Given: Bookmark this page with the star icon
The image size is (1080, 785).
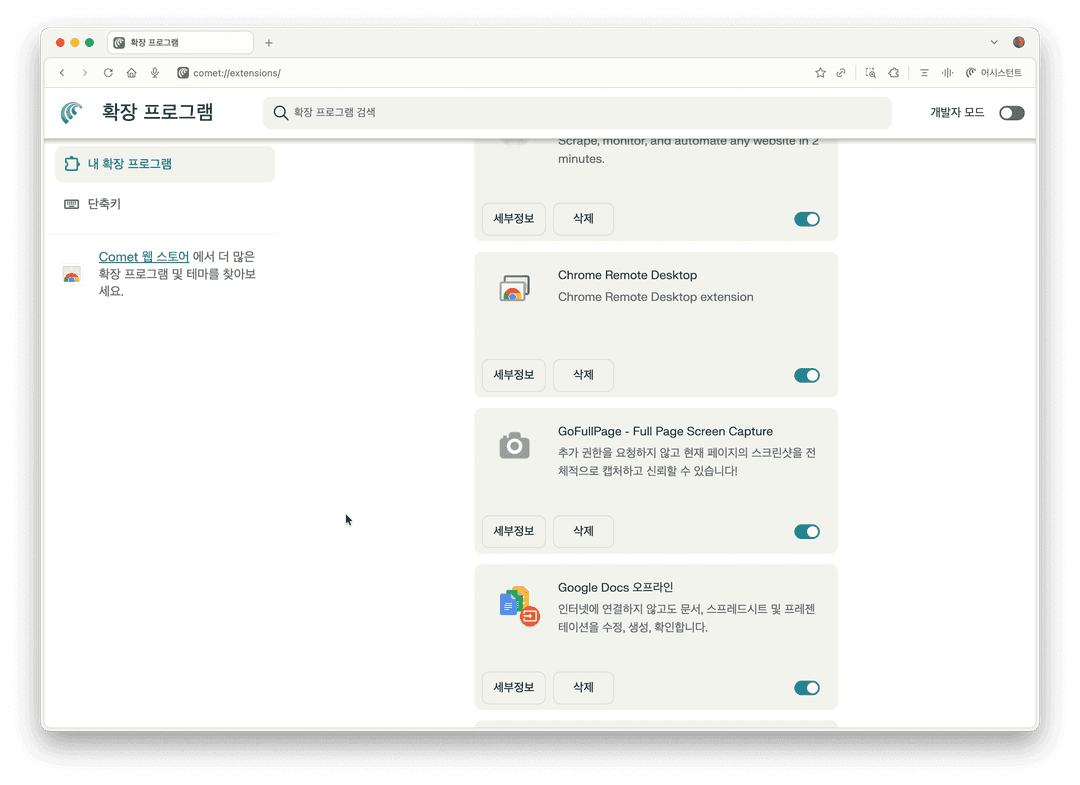Looking at the screenshot, I should (820, 73).
